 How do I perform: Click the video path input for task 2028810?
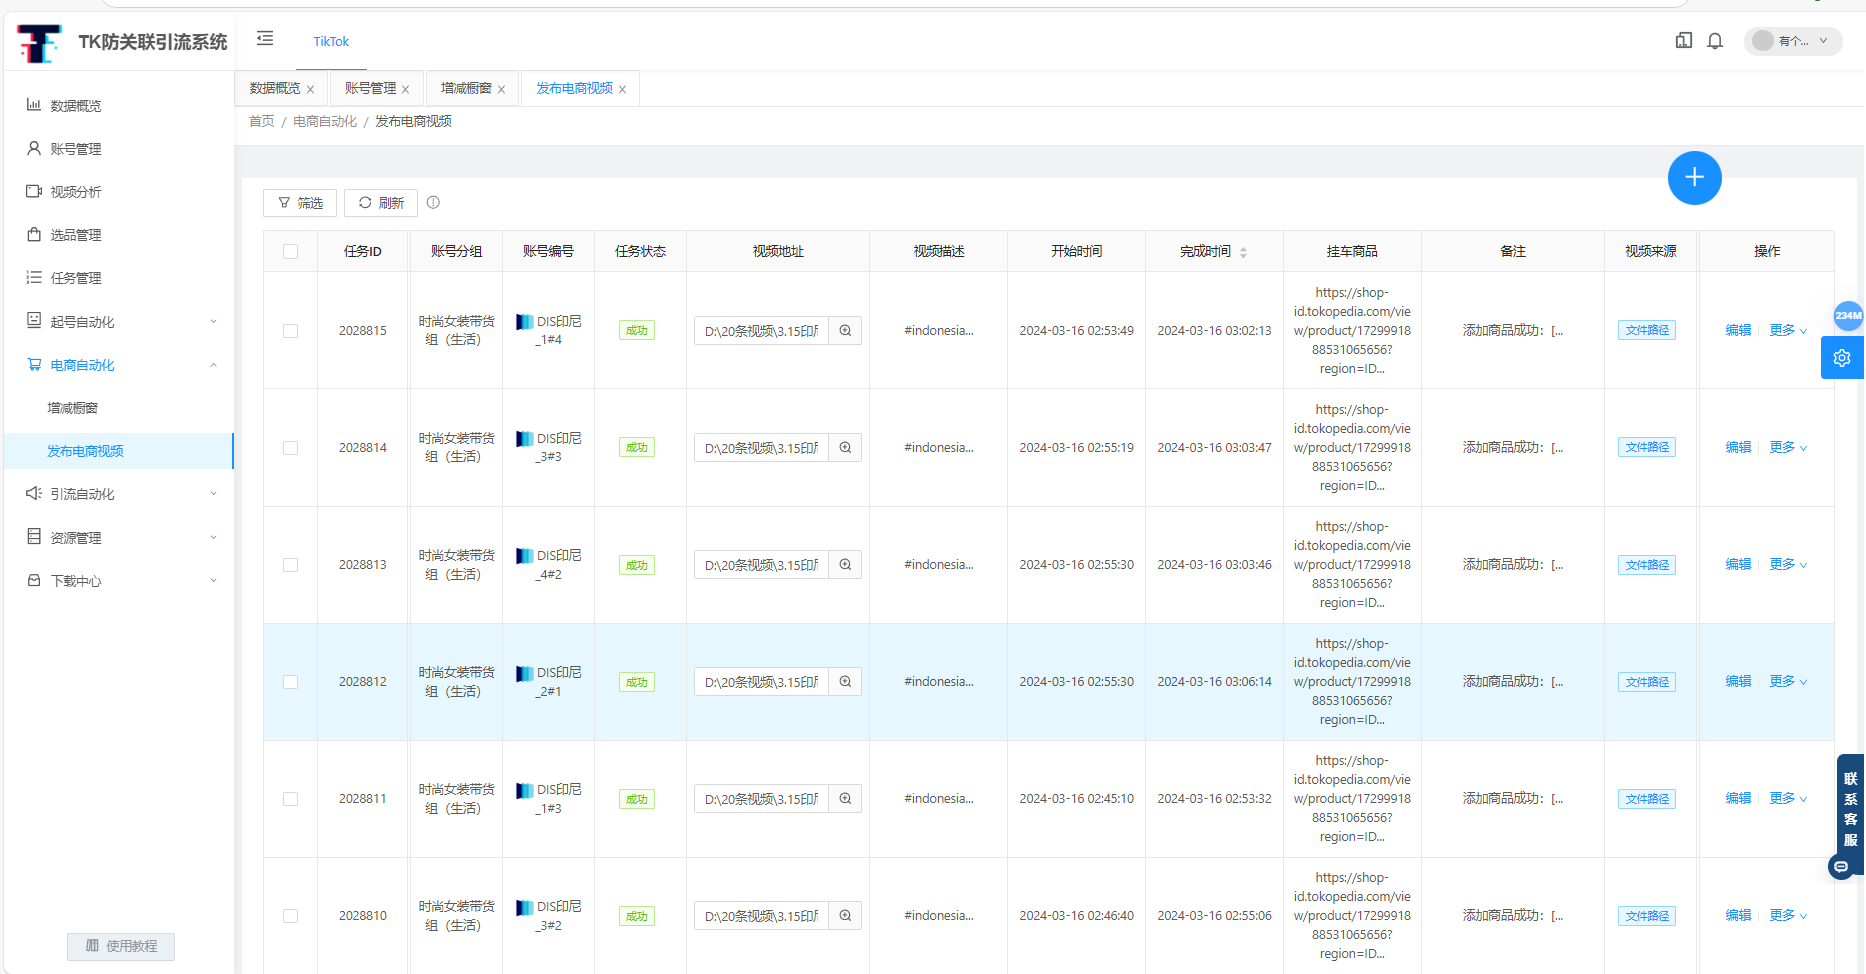pyautogui.click(x=761, y=916)
